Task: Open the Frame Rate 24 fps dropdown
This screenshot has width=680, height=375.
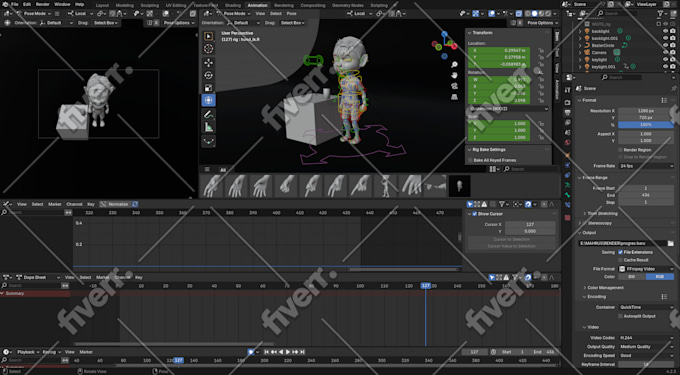Action: [x=646, y=166]
